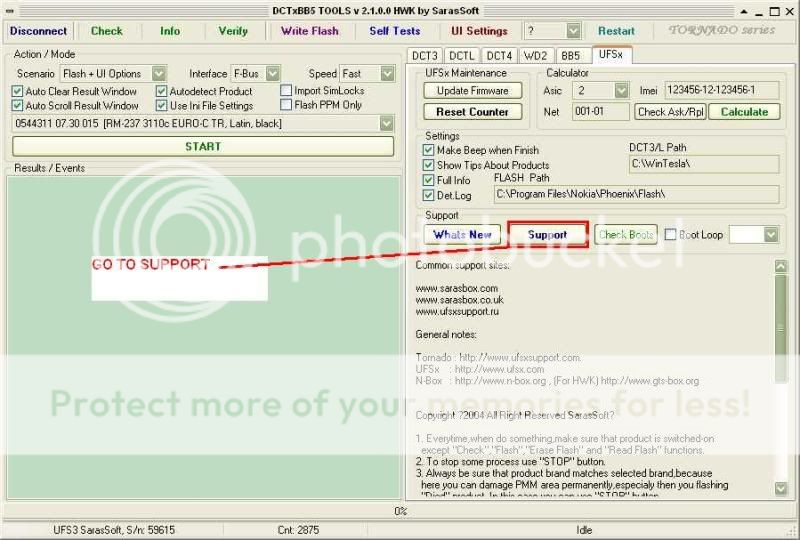Click the title bar up-arrow icon
This screenshot has height=540, width=800.
(744, 11)
